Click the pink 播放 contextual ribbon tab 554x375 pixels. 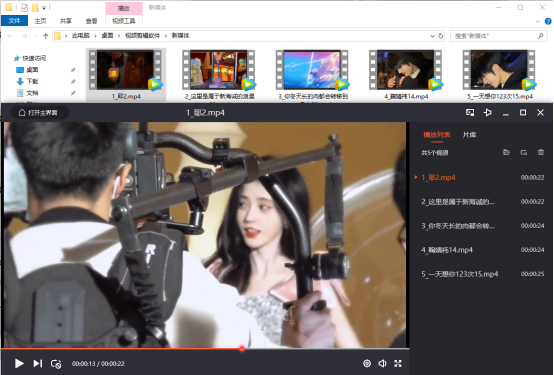click(x=124, y=8)
